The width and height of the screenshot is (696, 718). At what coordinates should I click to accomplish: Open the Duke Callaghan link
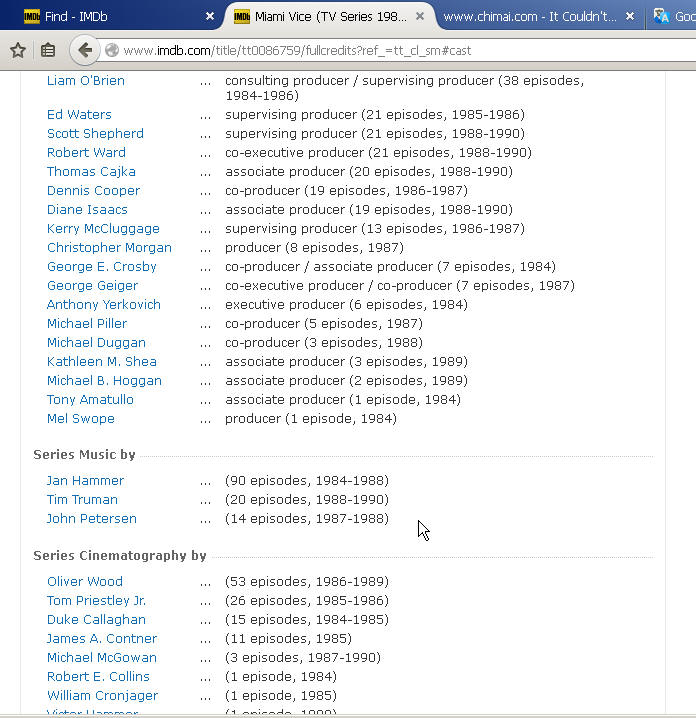click(96, 620)
